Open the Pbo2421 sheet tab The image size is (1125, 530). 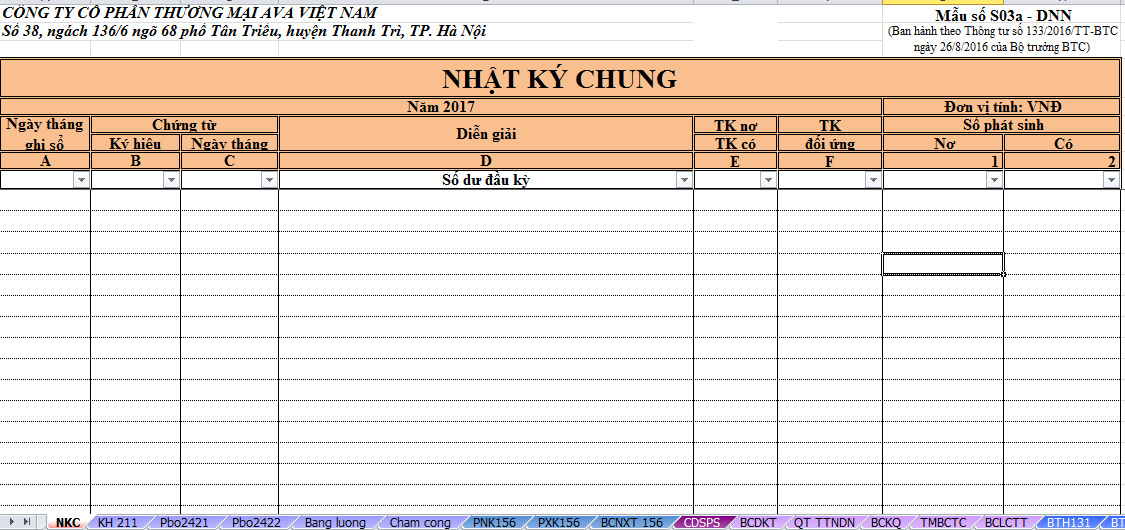pyautogui.click(x=184, y=522)
